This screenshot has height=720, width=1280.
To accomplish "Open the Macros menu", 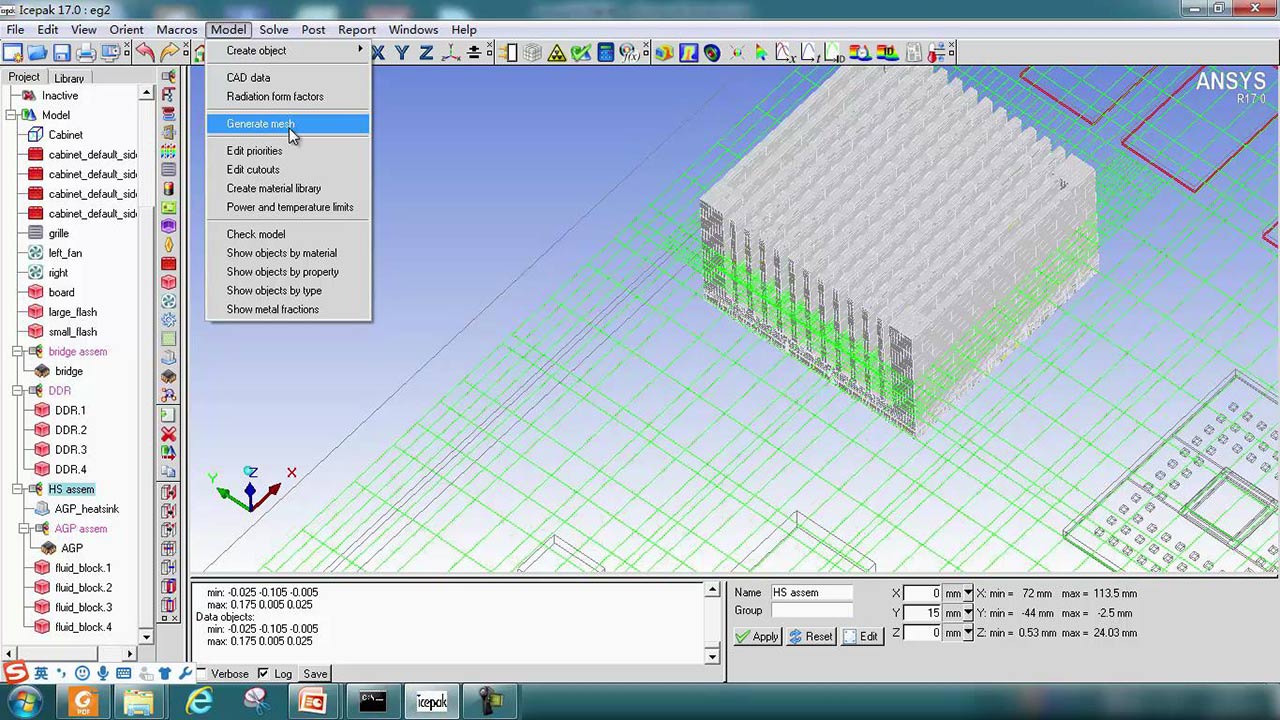I will [177, 30].
